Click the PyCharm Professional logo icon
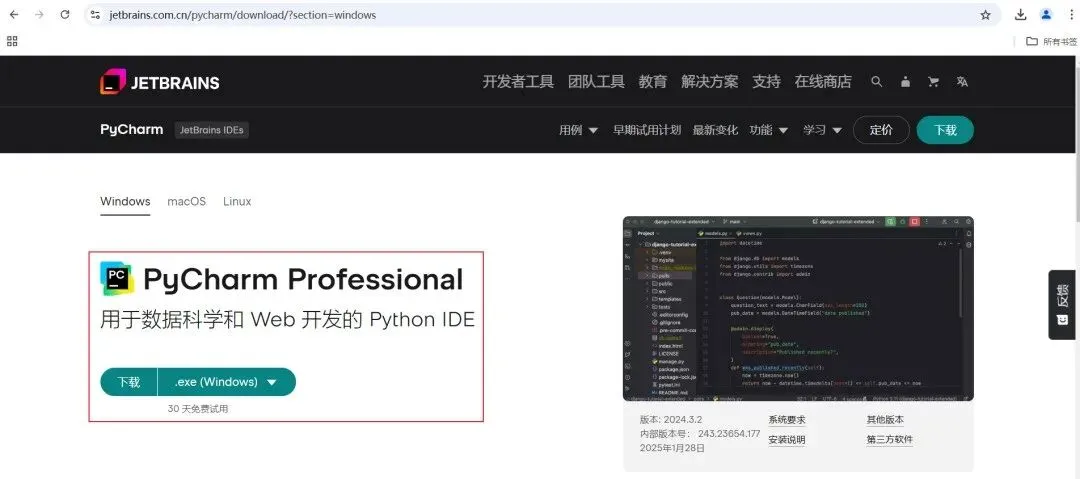The width and height of the screenshot is (1080, 479). point(117,278)
